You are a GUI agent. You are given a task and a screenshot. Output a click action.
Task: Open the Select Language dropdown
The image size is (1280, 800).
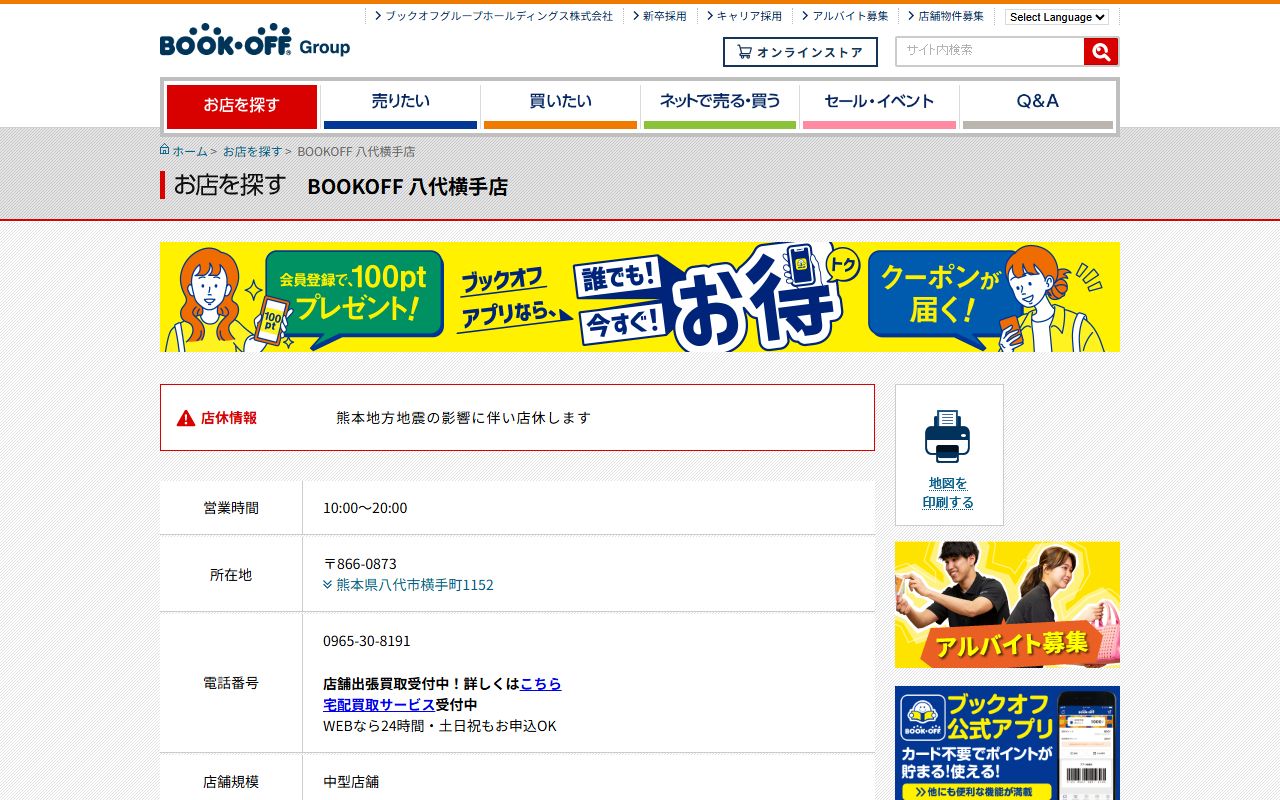[x=1057, y=17]
